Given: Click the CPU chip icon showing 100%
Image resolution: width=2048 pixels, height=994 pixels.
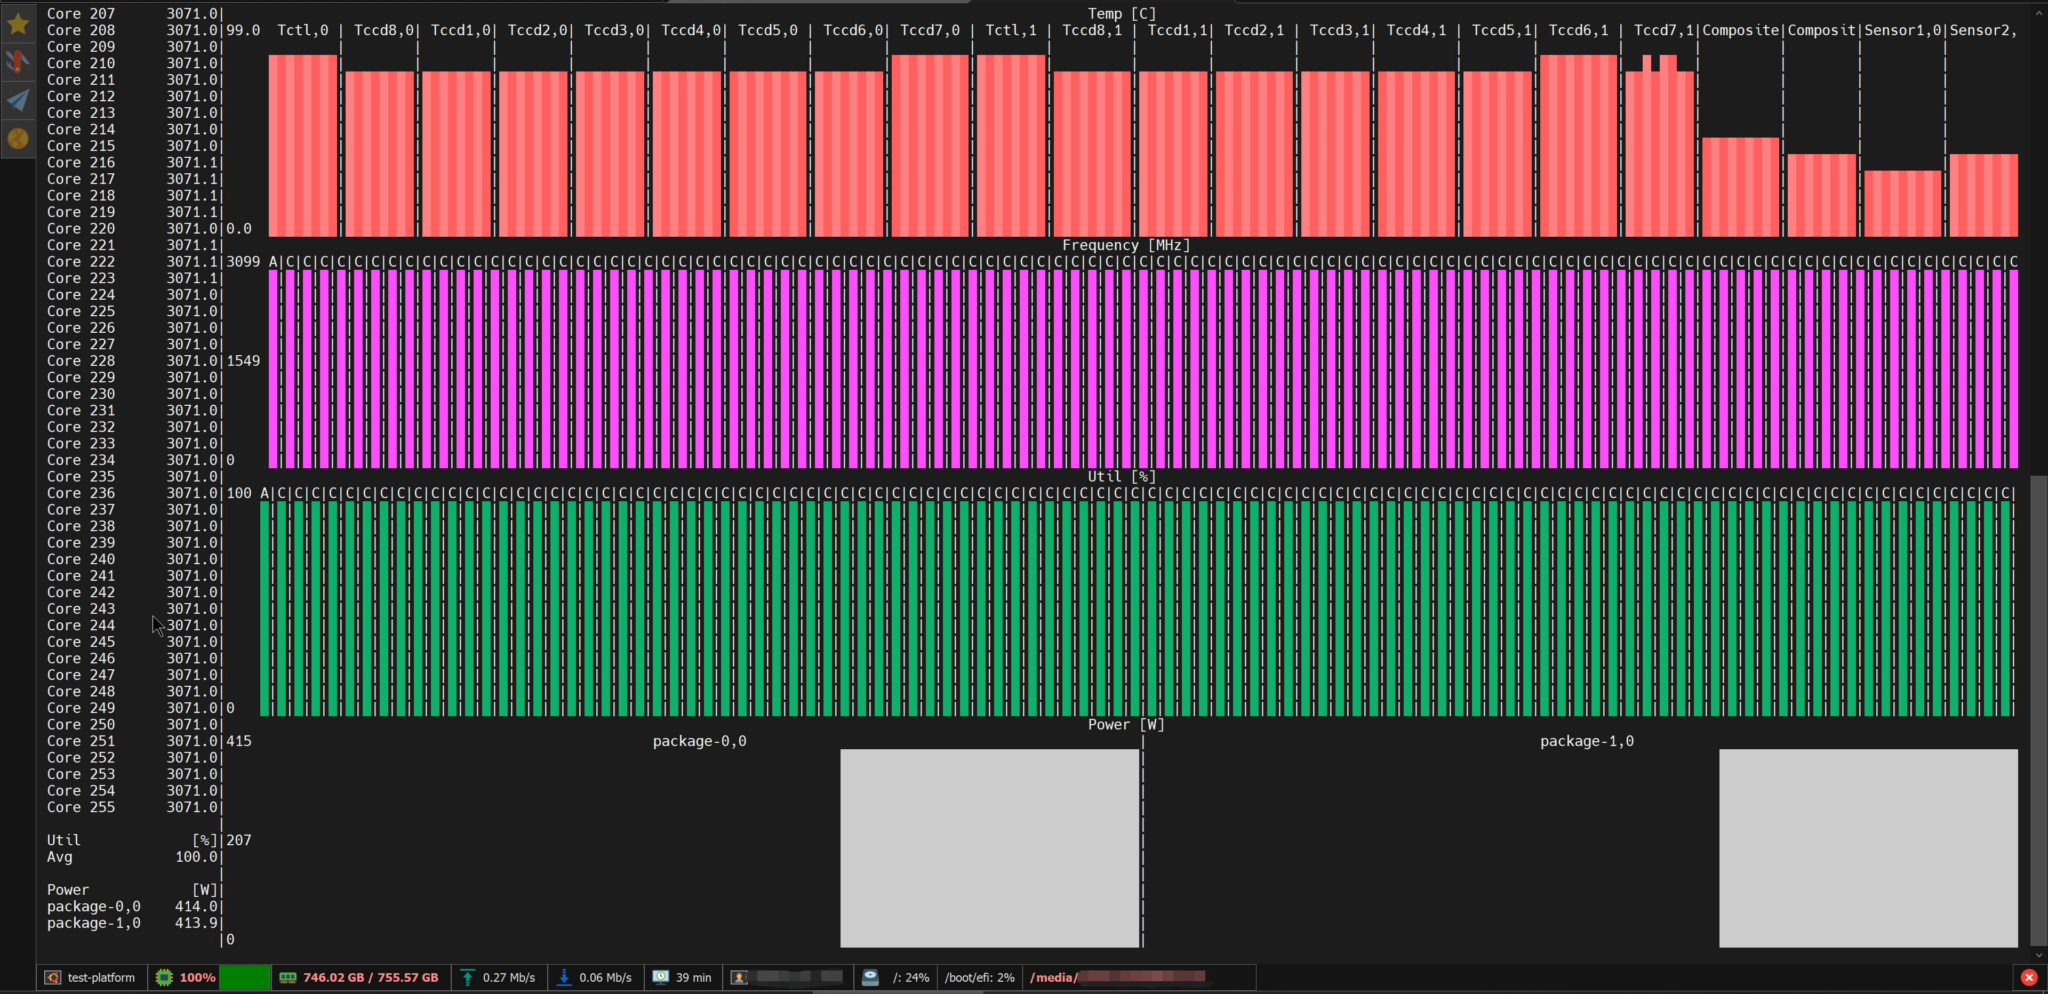Looking at the screenshot, I should pos(163,977).
